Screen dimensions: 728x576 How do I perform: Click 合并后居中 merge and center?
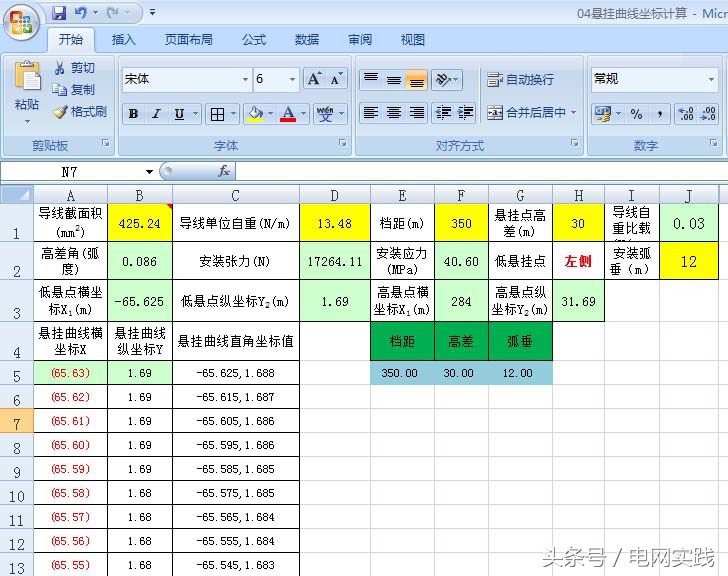pos(526,113)
